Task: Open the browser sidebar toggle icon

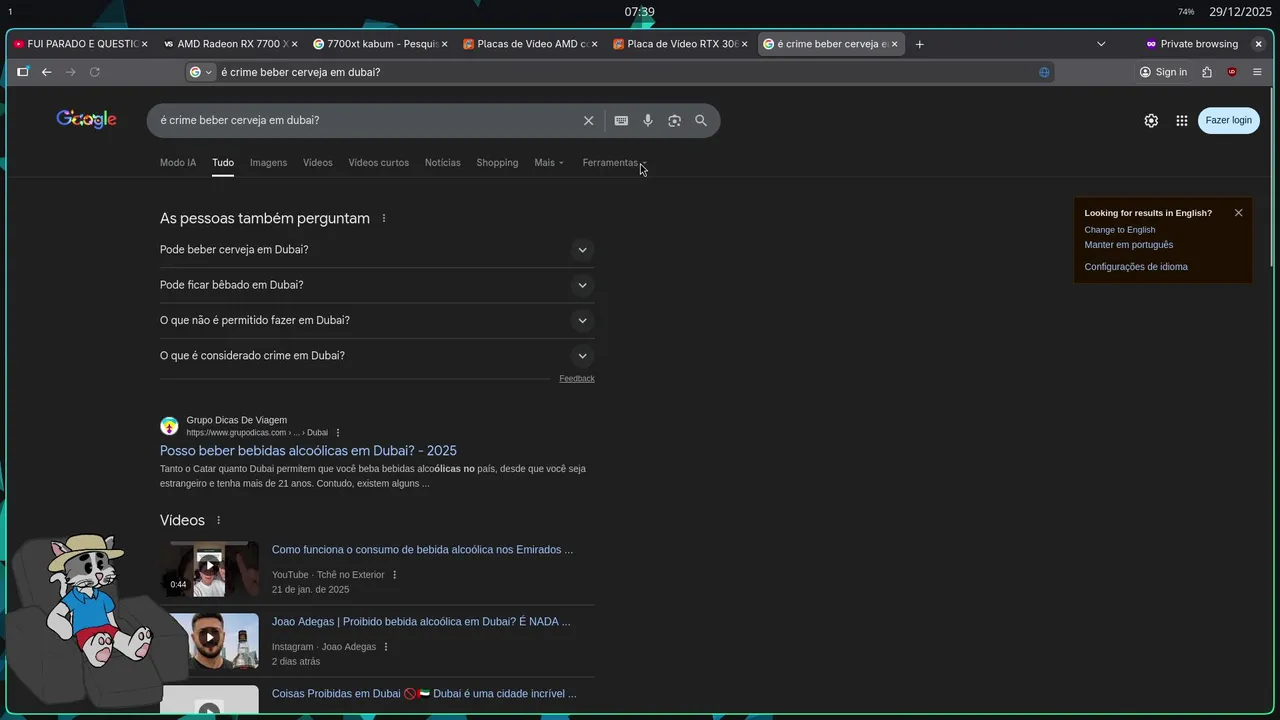Action: 23,72
